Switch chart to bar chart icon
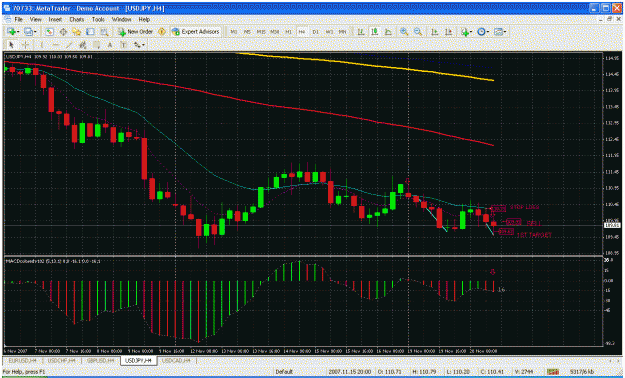Image resolution: width=625 pixels, height=378 pixels. tap(361, 32)
